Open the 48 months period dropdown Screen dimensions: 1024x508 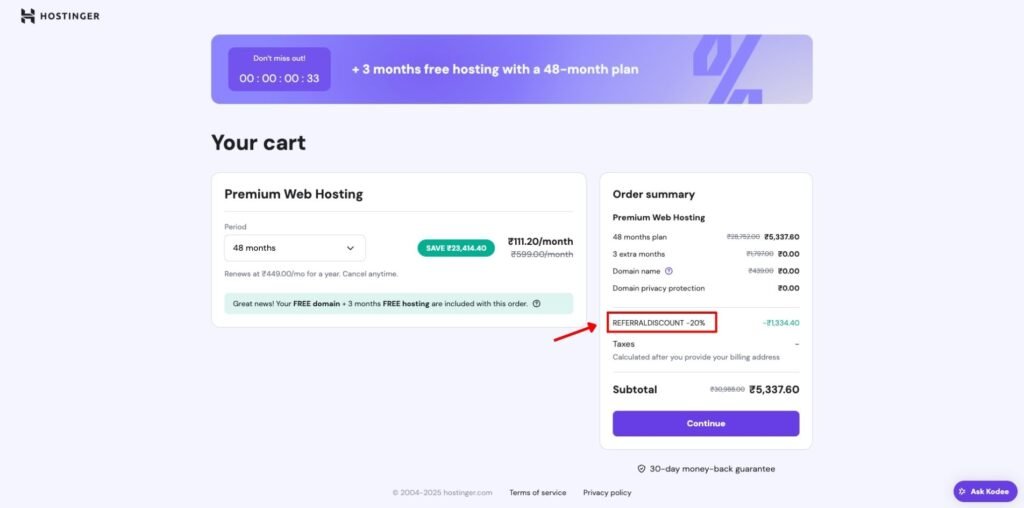(x=295, y=248)
